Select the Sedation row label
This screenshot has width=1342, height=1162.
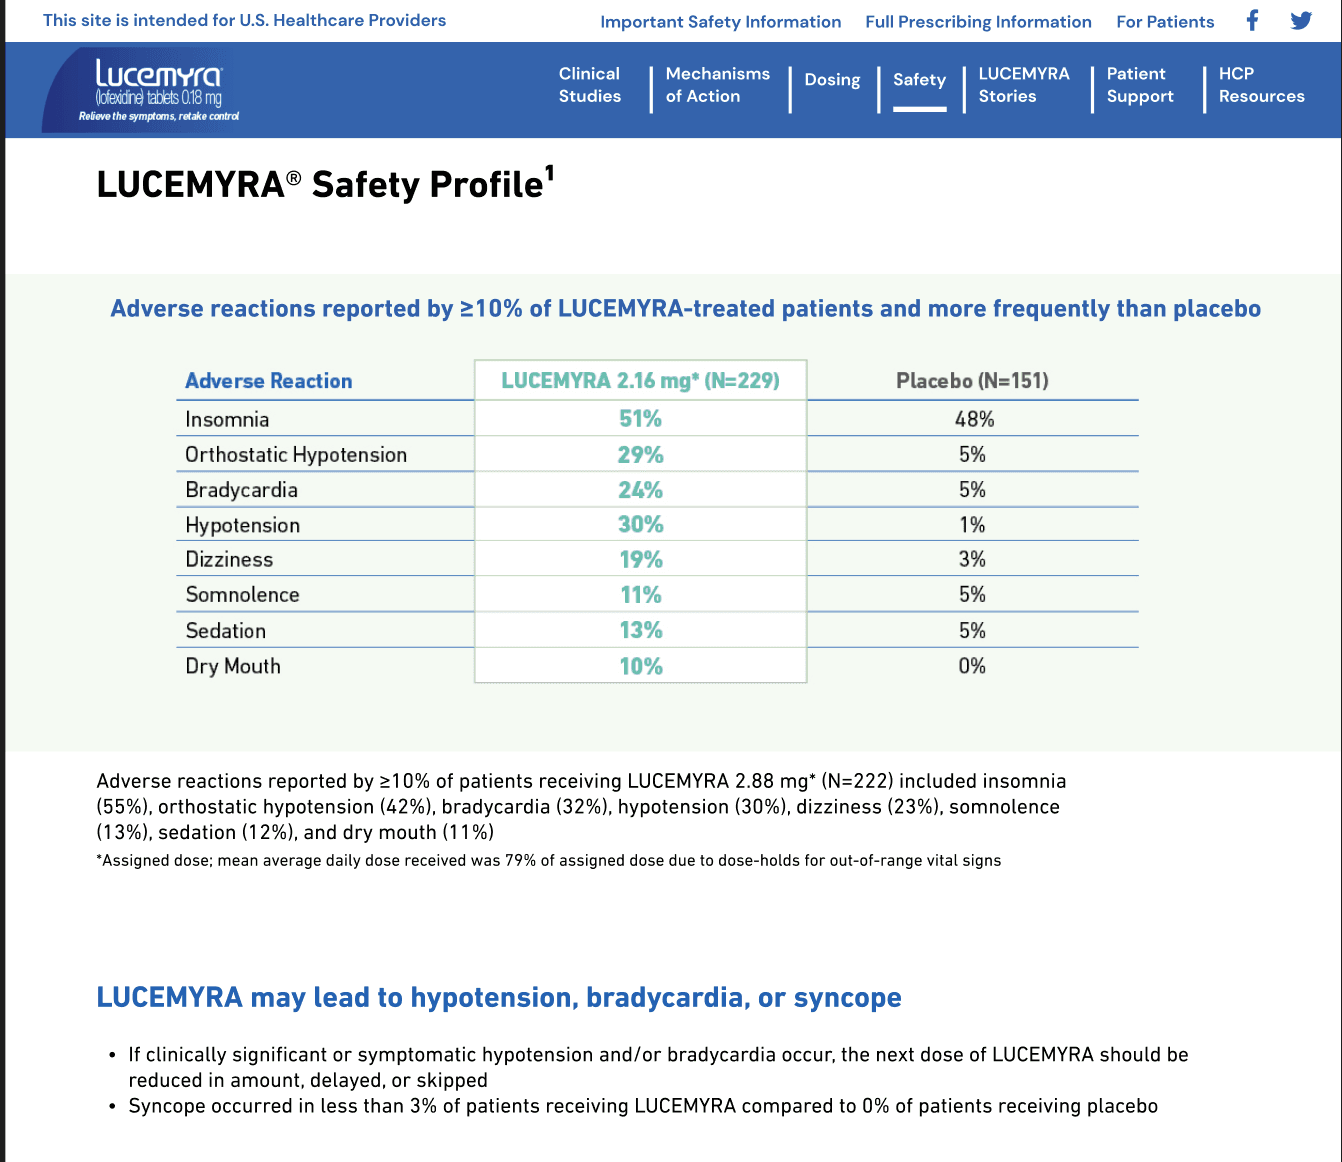[x=225, y=631]
